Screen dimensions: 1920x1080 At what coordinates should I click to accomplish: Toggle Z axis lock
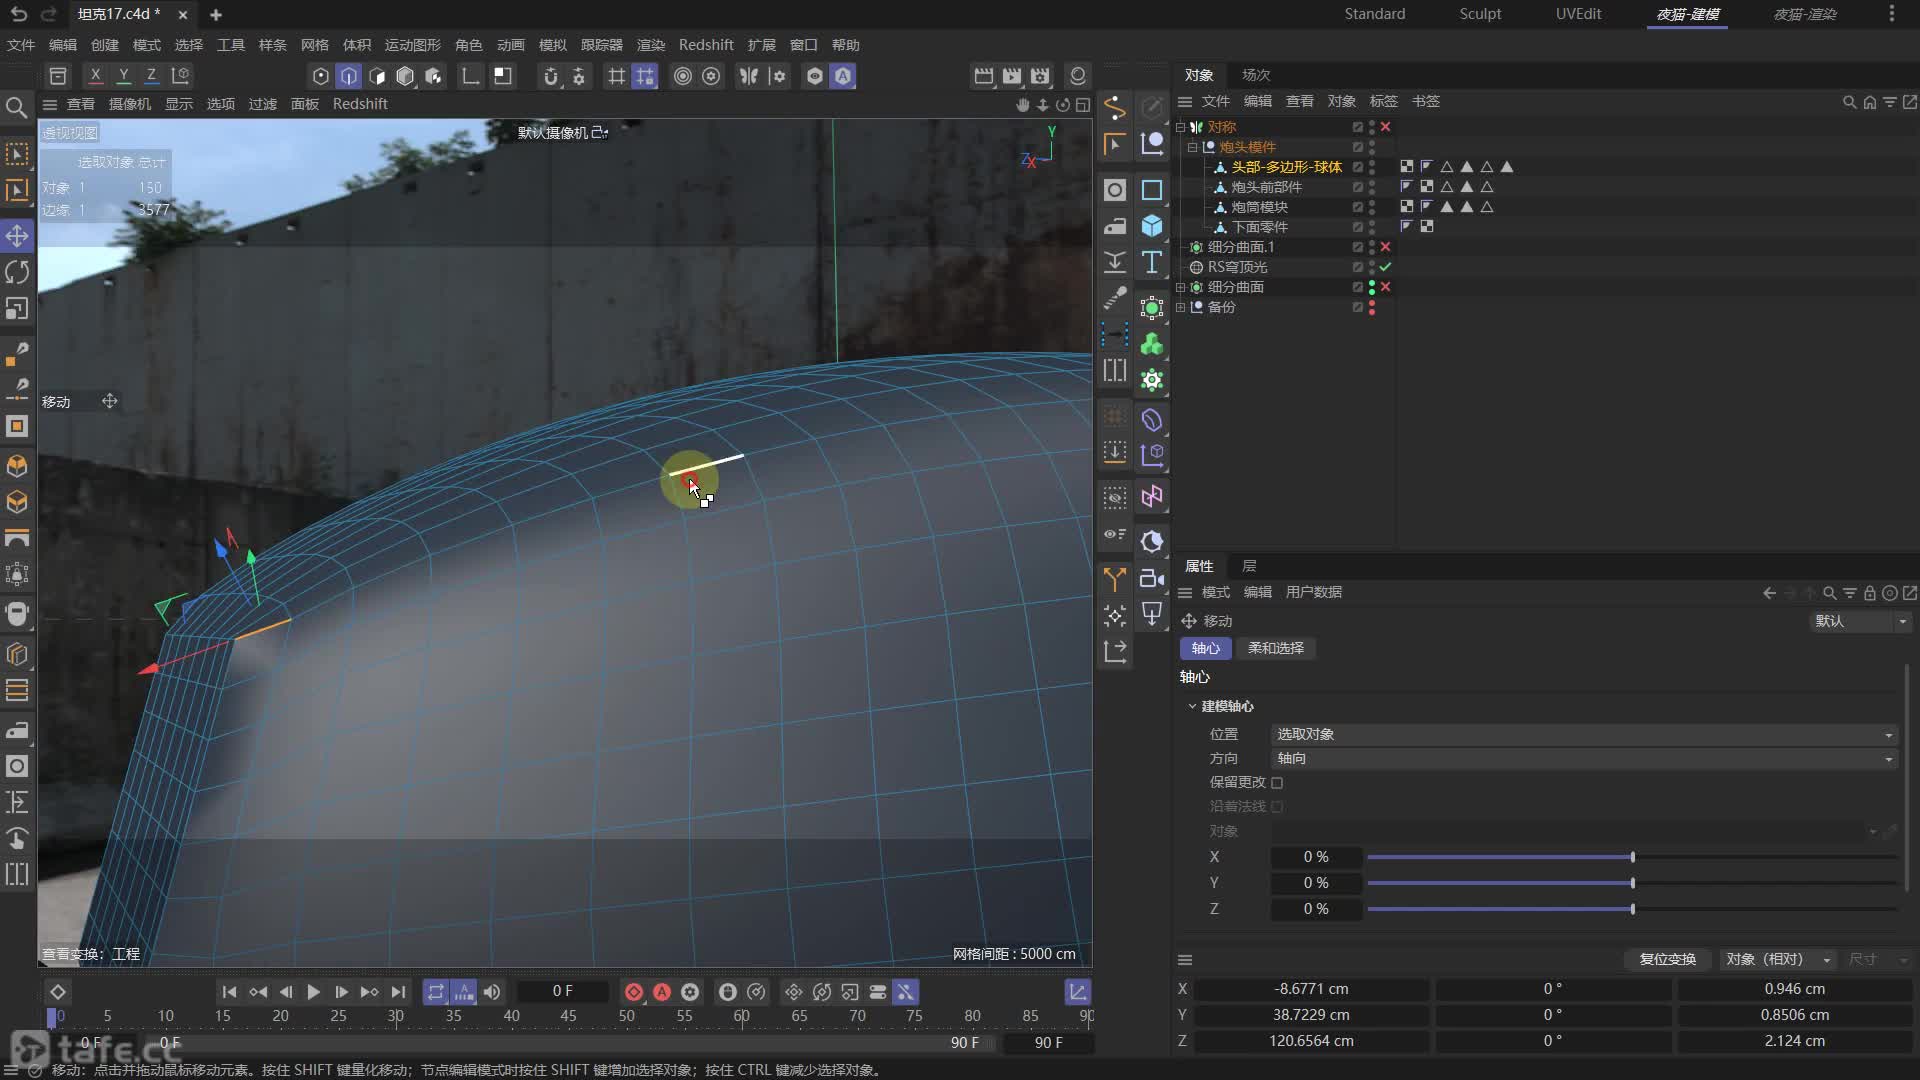click(151, 75)
